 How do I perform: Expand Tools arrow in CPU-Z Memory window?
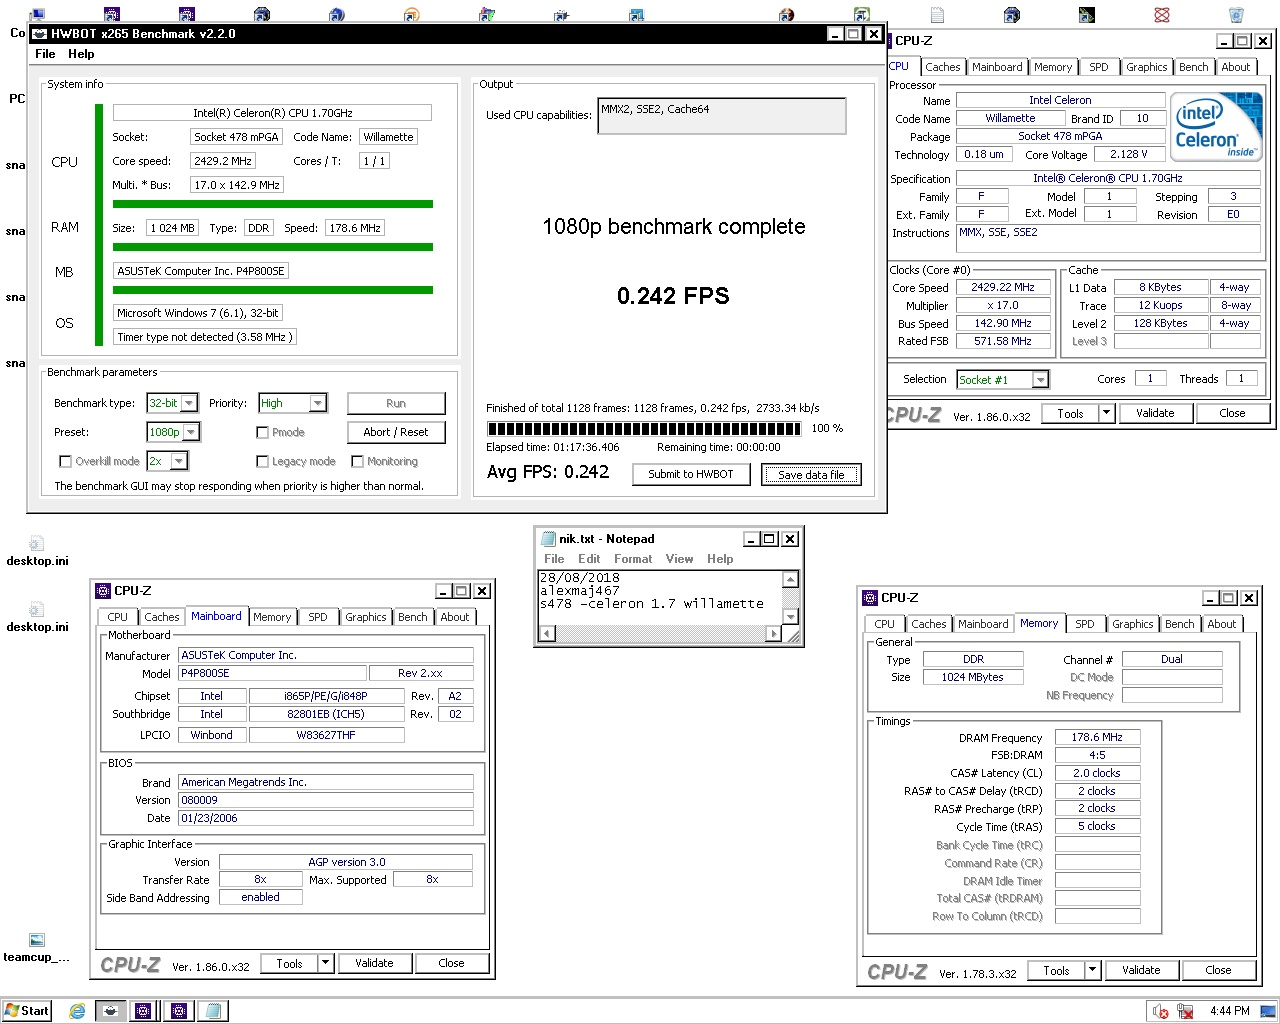[x=1092, y=970]
